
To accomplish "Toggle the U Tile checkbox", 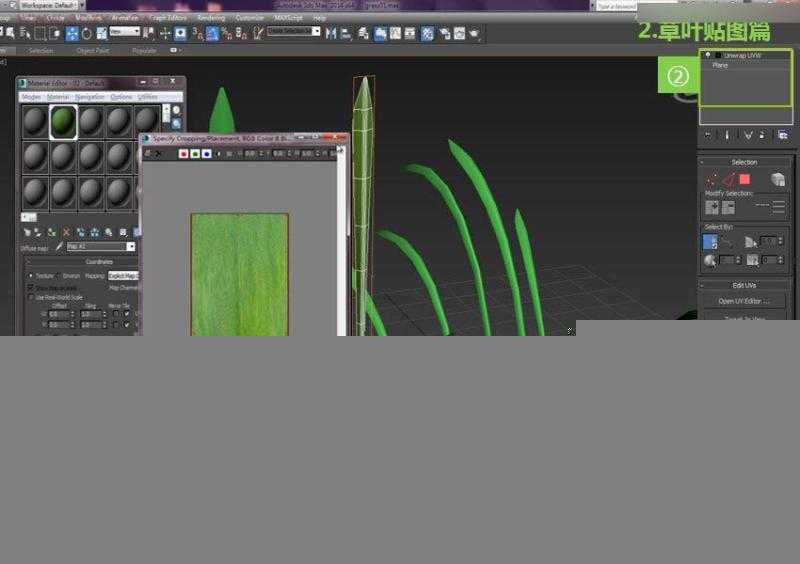I will (x=127, y=313).
